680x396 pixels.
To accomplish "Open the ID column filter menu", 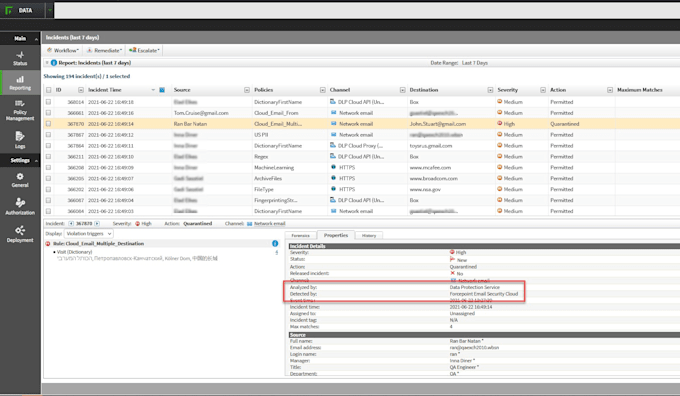I will click(81, 90).
